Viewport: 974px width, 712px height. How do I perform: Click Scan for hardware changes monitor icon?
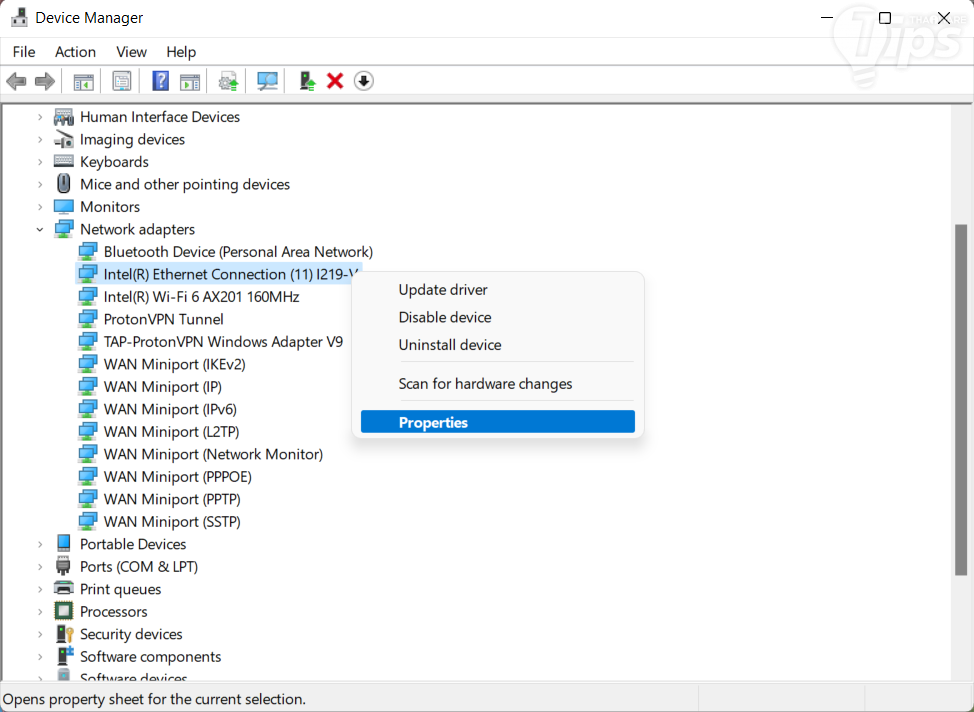(267, 81)
